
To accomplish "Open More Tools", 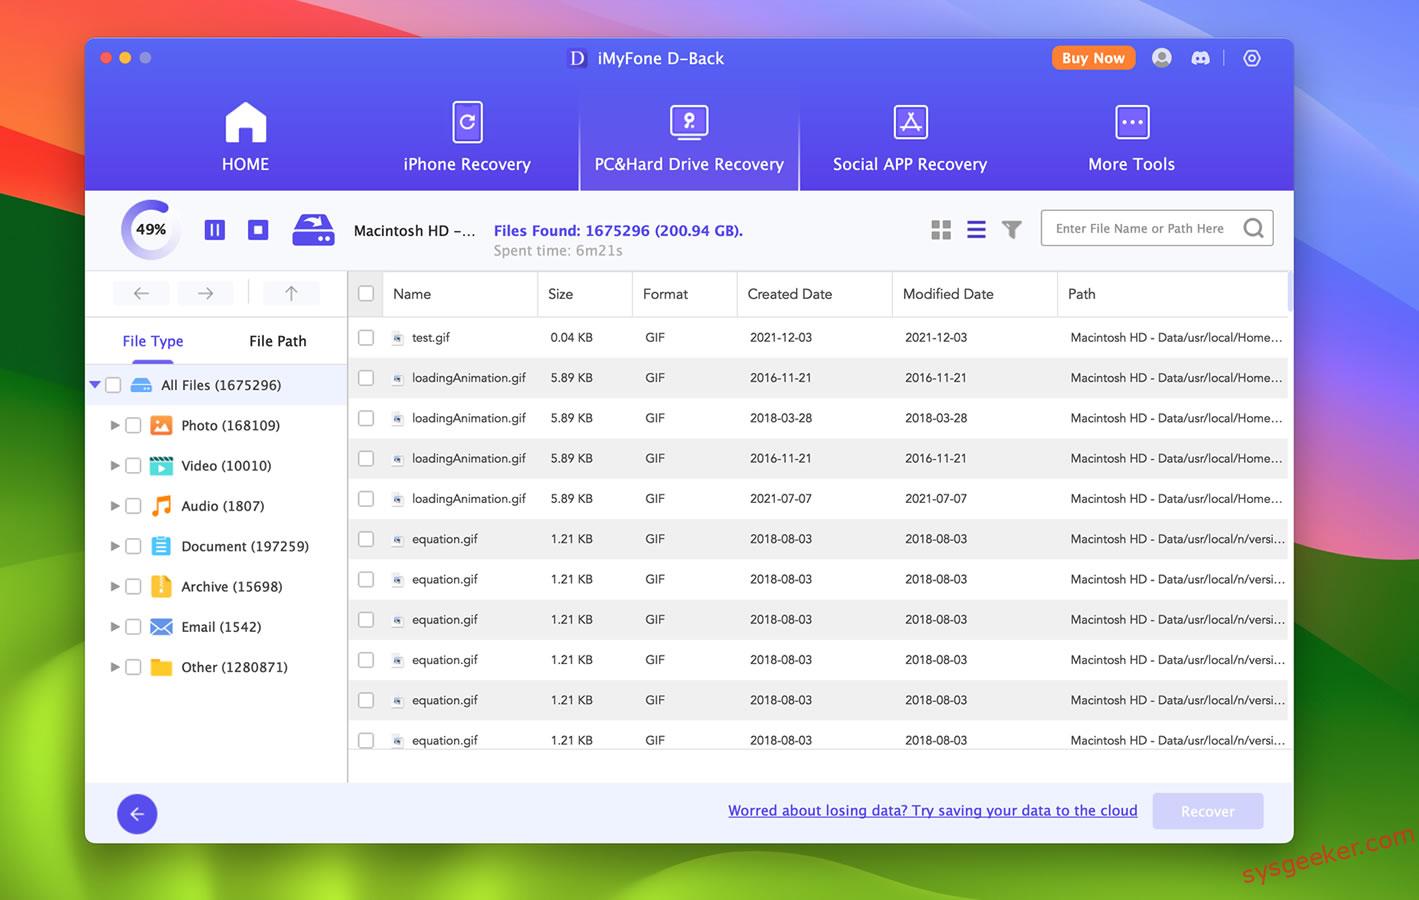I will [x=1131, y=138].
